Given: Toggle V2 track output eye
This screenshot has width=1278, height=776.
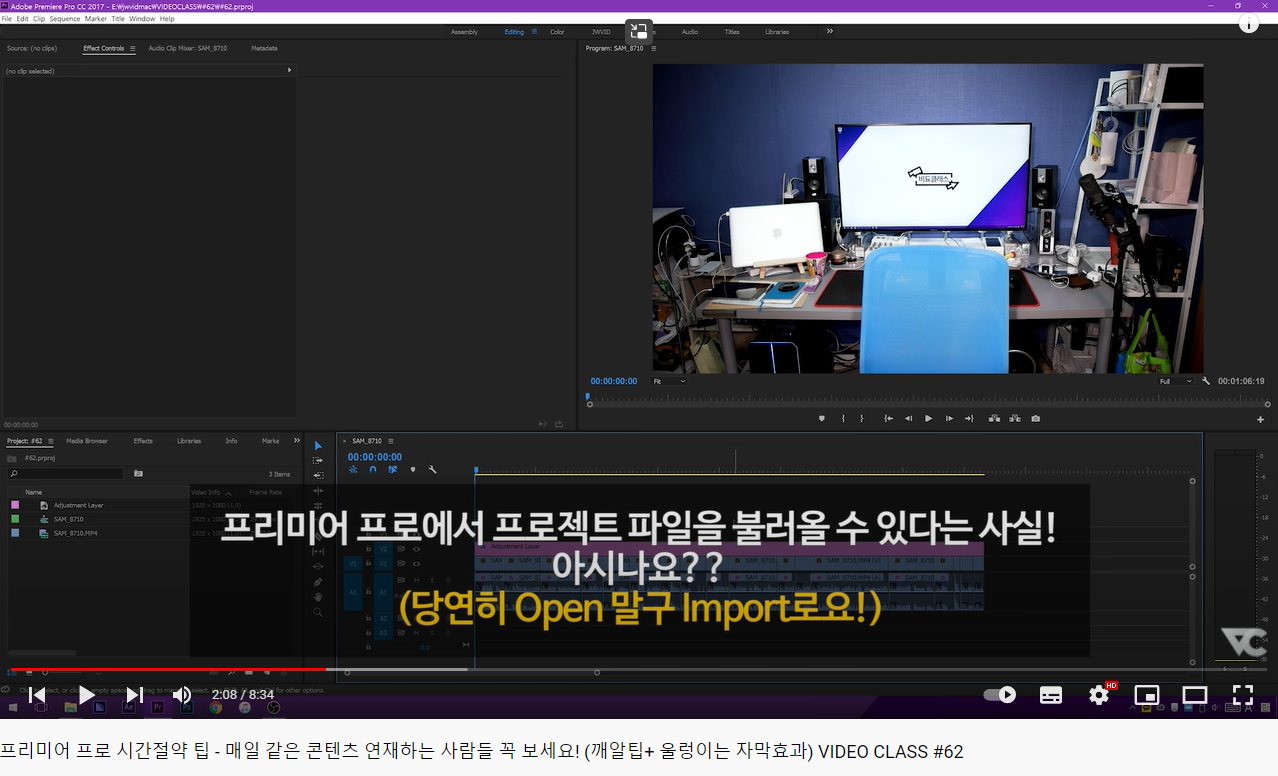Looking at the screenshot, I should pos(415,549).
